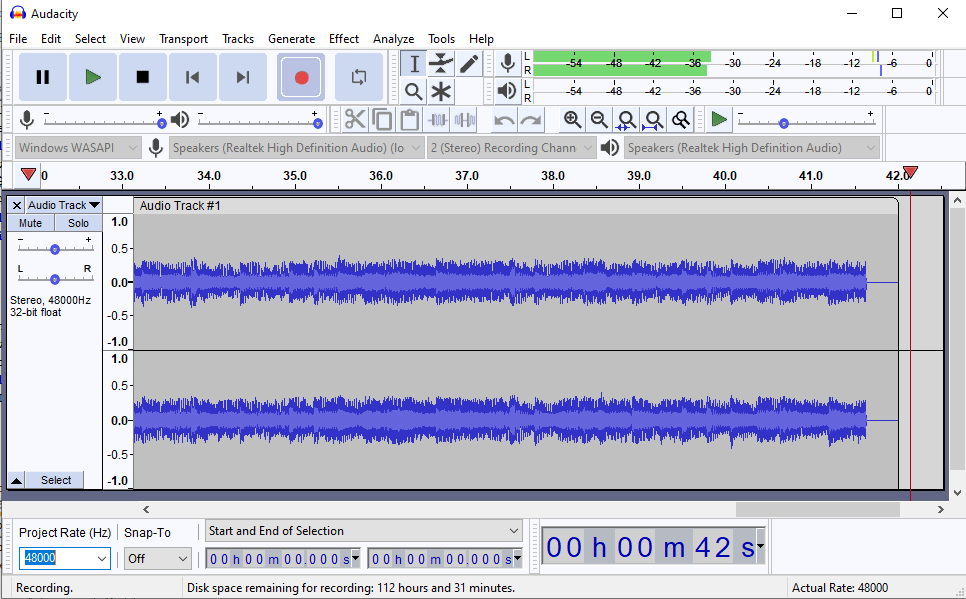Click the record meter microphone icon
966x599 pixels.
point(508,63)
